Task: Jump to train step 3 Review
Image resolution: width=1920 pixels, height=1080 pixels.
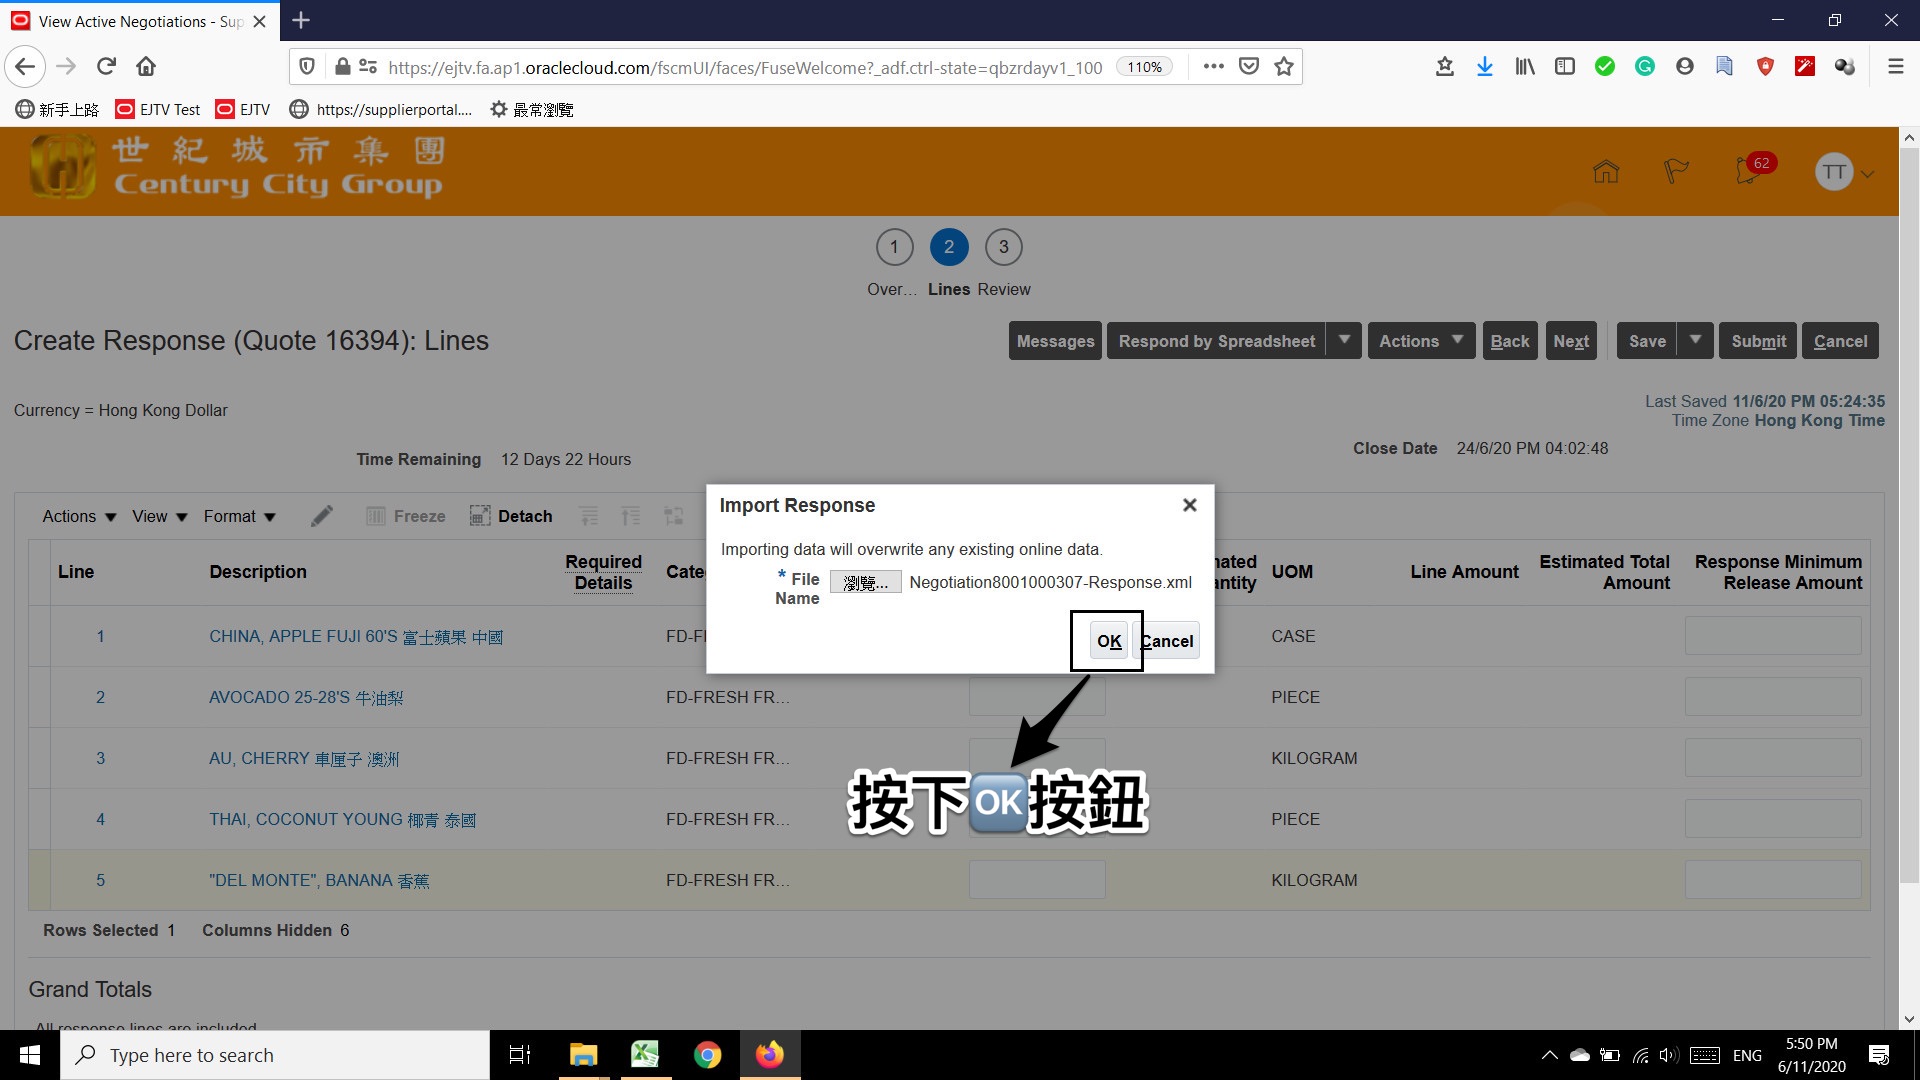Action: coord(1004,247)
